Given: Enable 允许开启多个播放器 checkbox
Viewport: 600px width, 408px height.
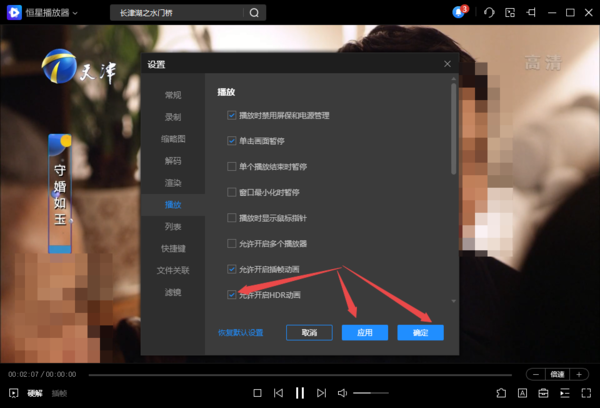Looking at the screenshot, I should point(232,244).
